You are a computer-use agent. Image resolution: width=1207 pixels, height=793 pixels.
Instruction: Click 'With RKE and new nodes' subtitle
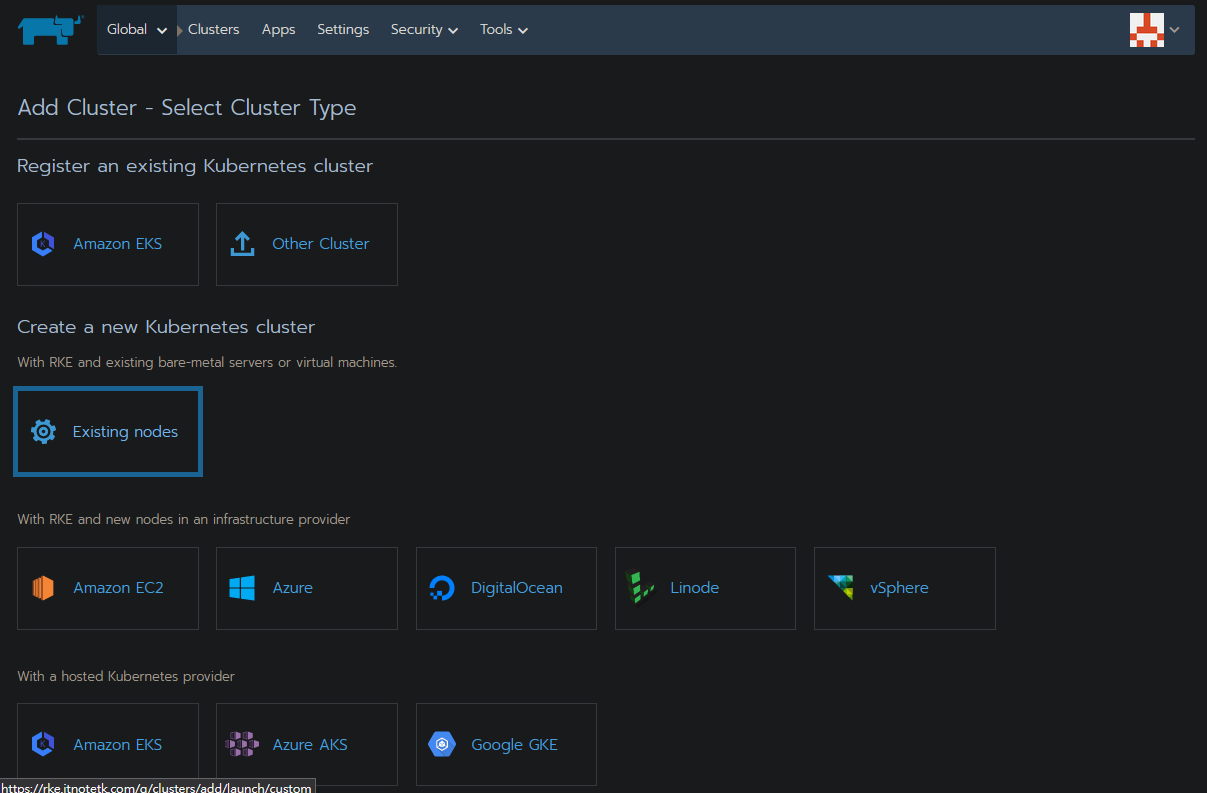[184, 519]
